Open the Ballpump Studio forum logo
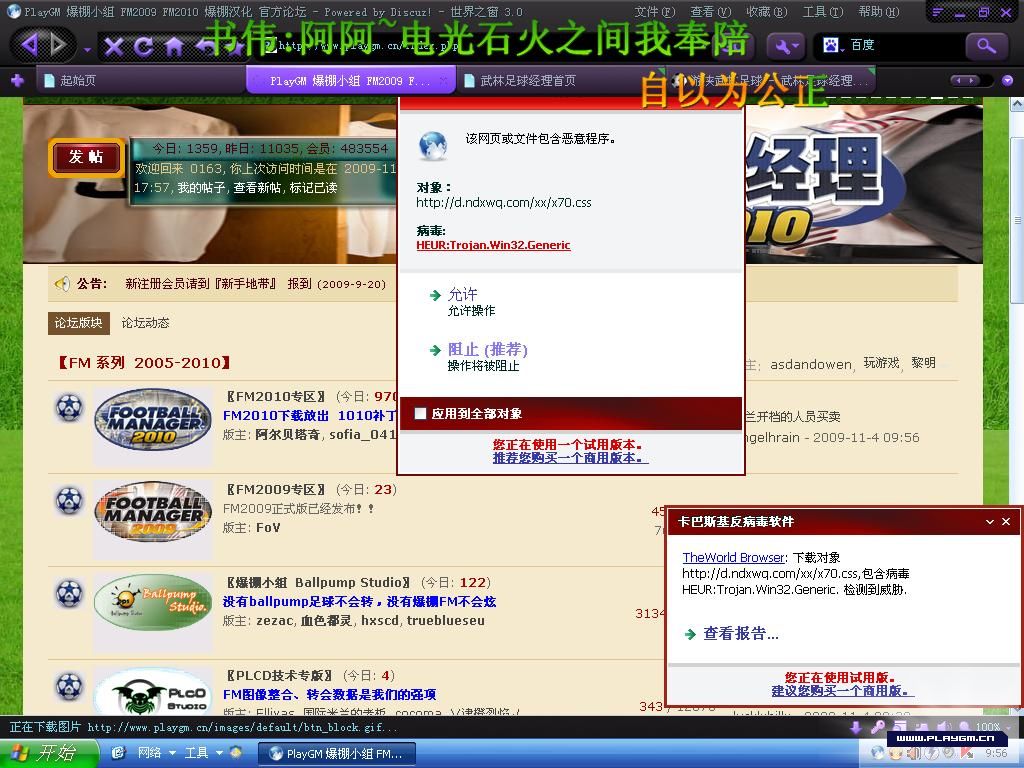Screen dimensions: 1024x768 (153, 602)
